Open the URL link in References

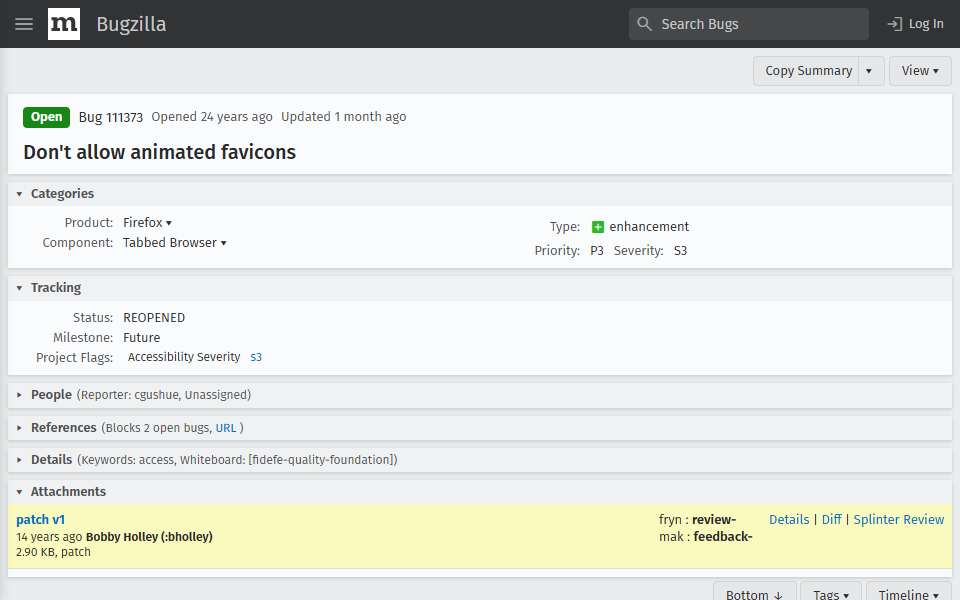tap(225, 428)
